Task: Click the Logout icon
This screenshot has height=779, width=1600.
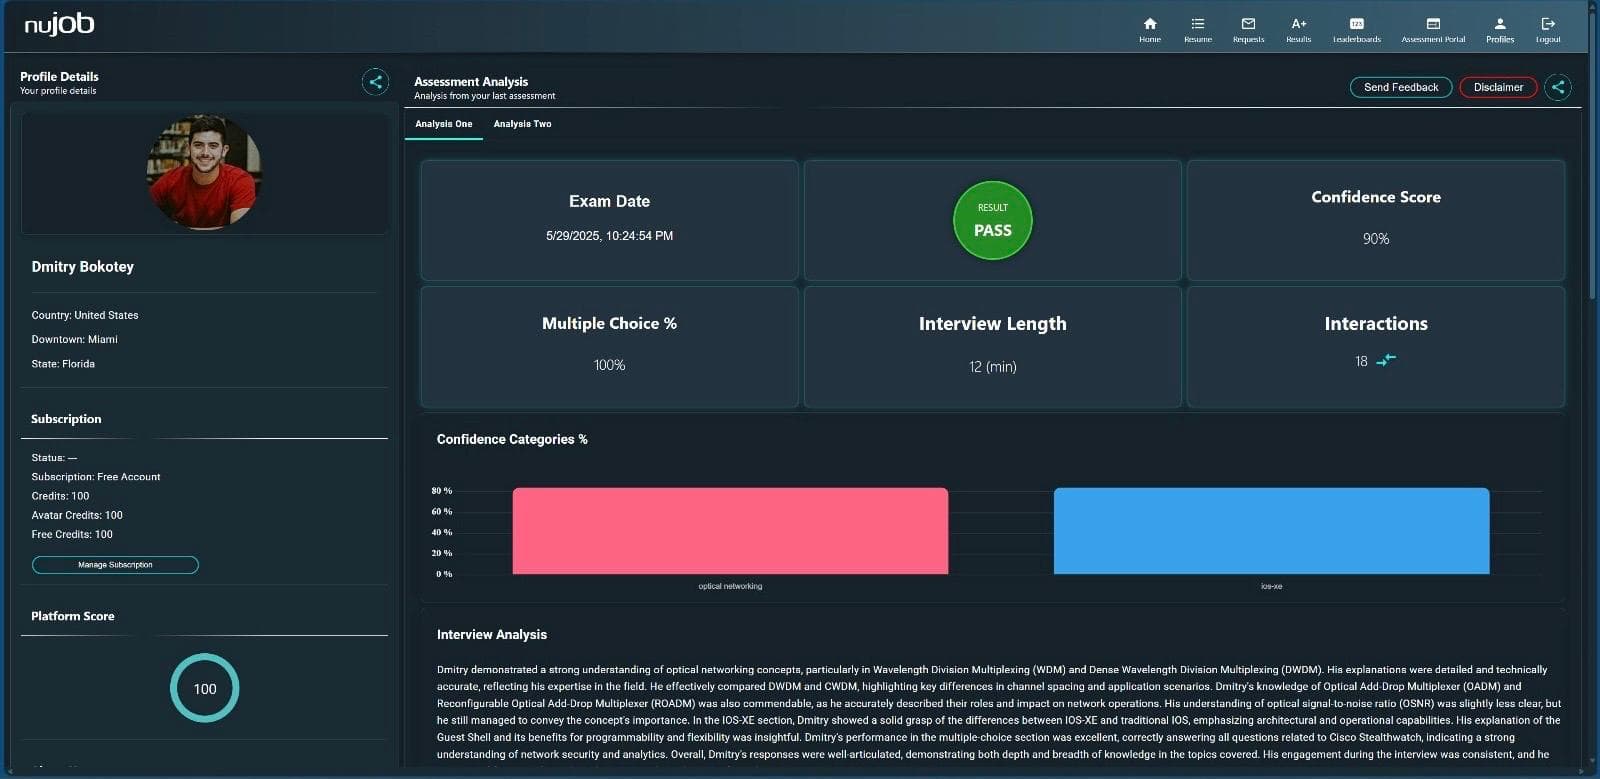Action: [x=1548, y=24]
